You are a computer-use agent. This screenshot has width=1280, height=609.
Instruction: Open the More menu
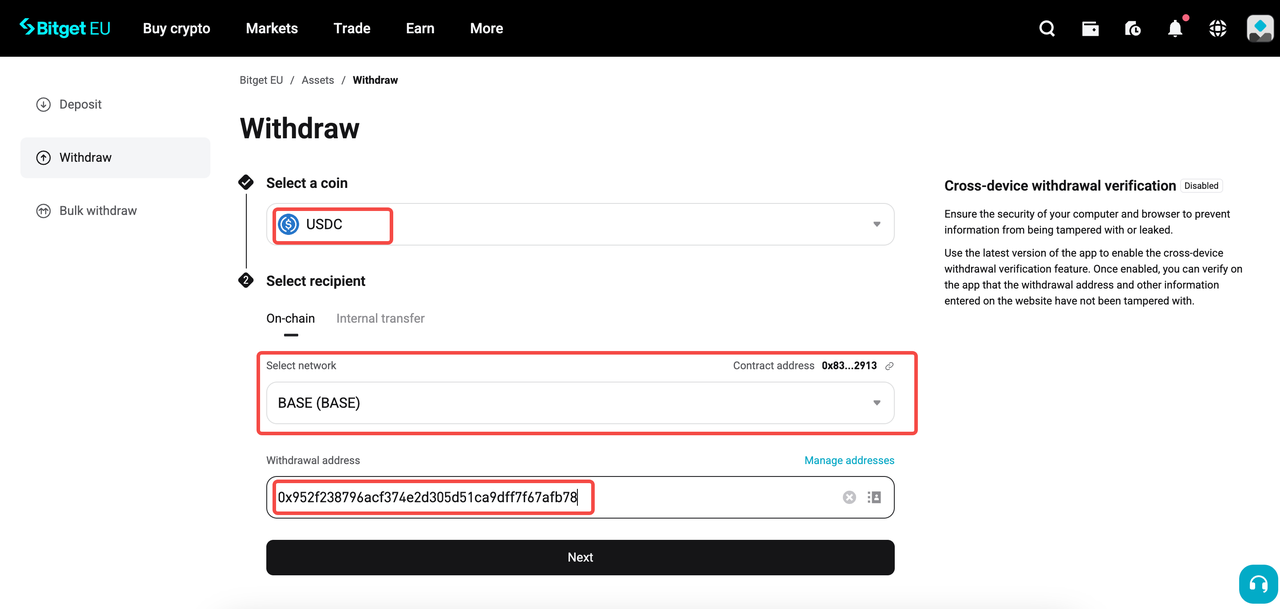pyautogui.click(x=487, y=28)
